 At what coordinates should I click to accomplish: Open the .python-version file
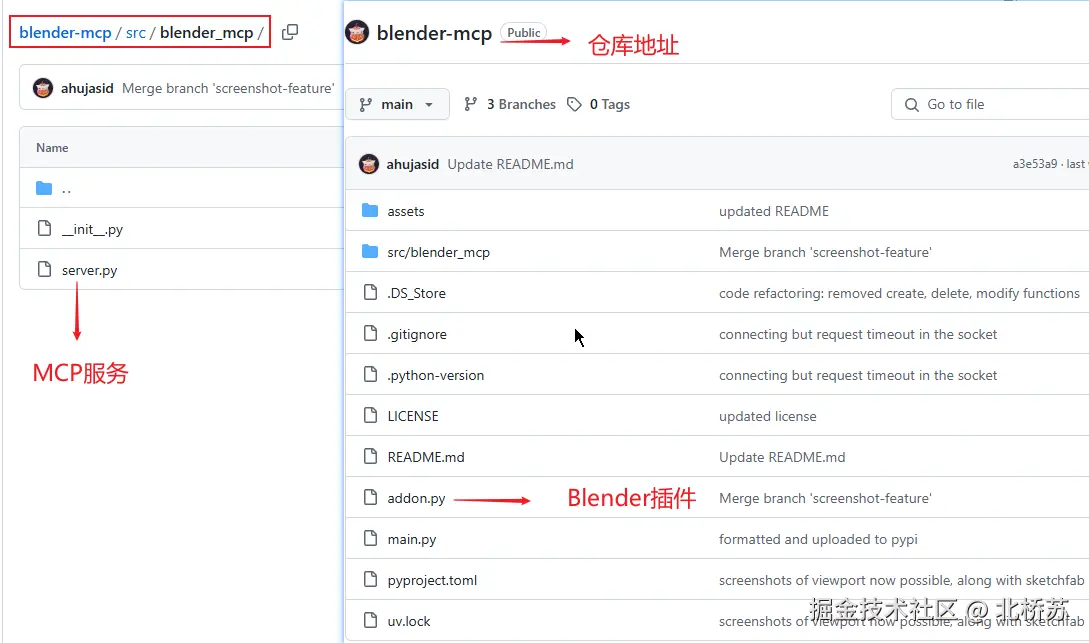[x=435, y=375]
